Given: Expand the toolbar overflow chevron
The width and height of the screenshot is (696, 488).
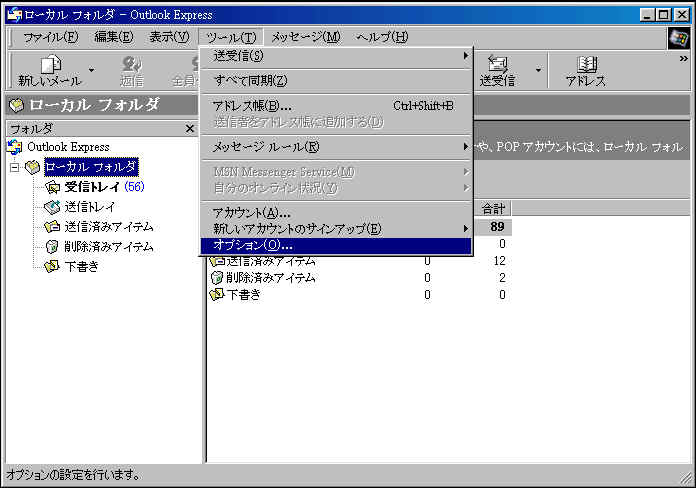Looking at the screenshot, I should tap(684, 59).
